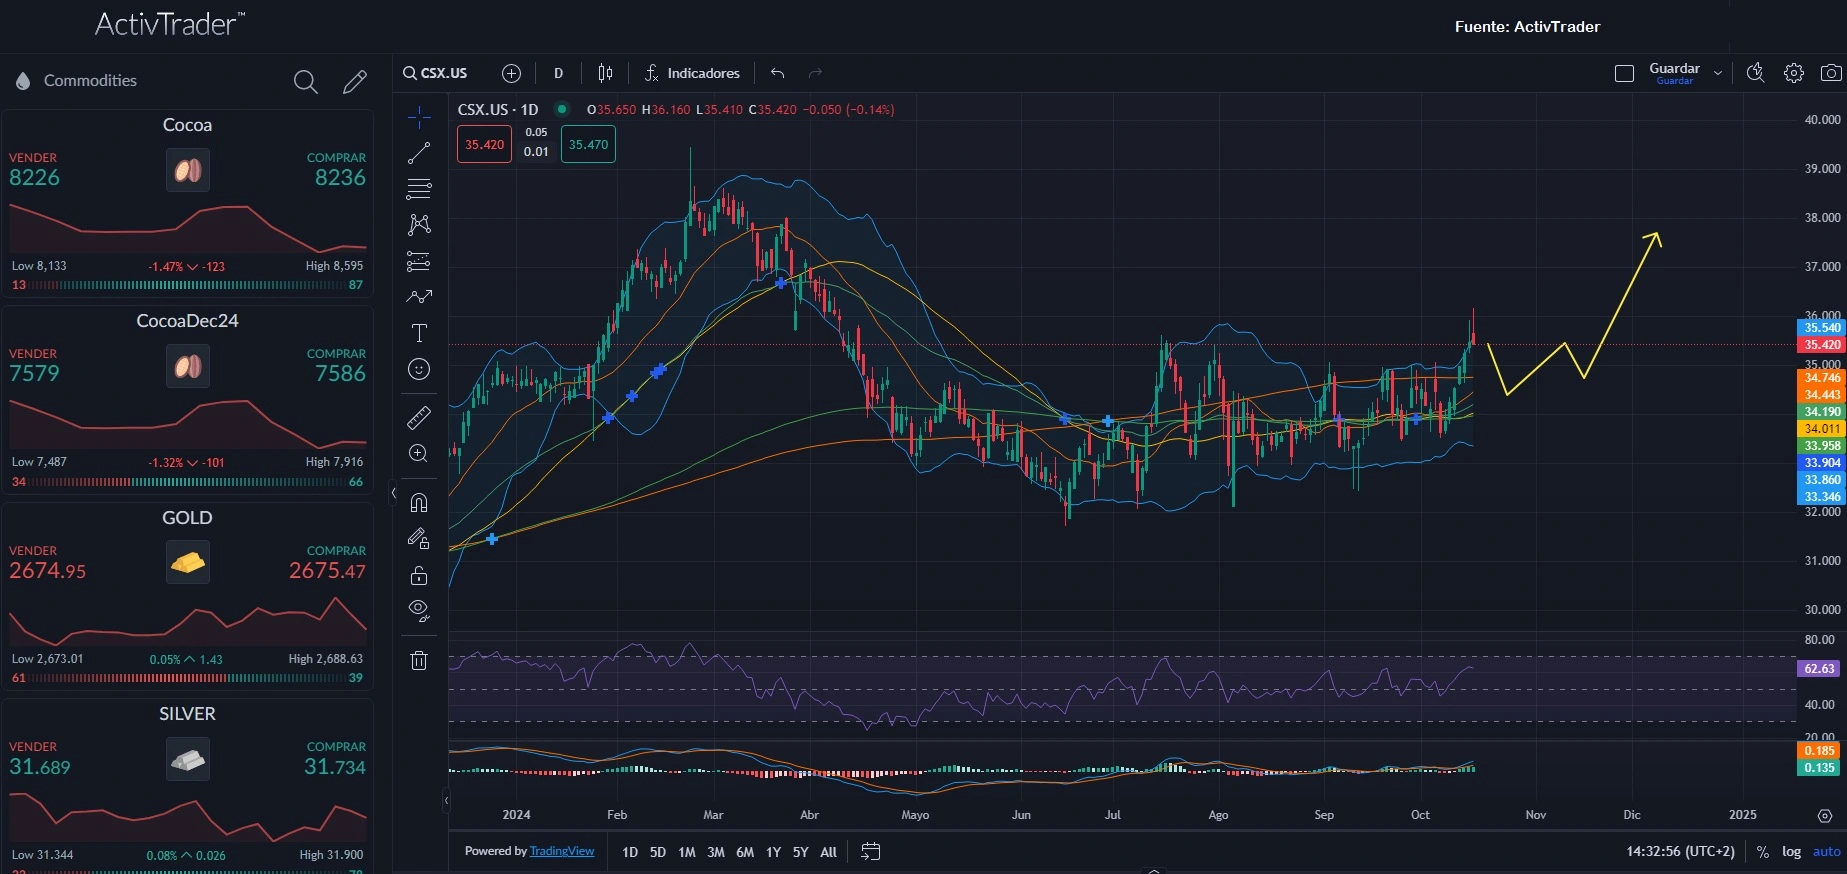
Task: Toggle hide all drawings eye icon
Action: pos(419,610)
